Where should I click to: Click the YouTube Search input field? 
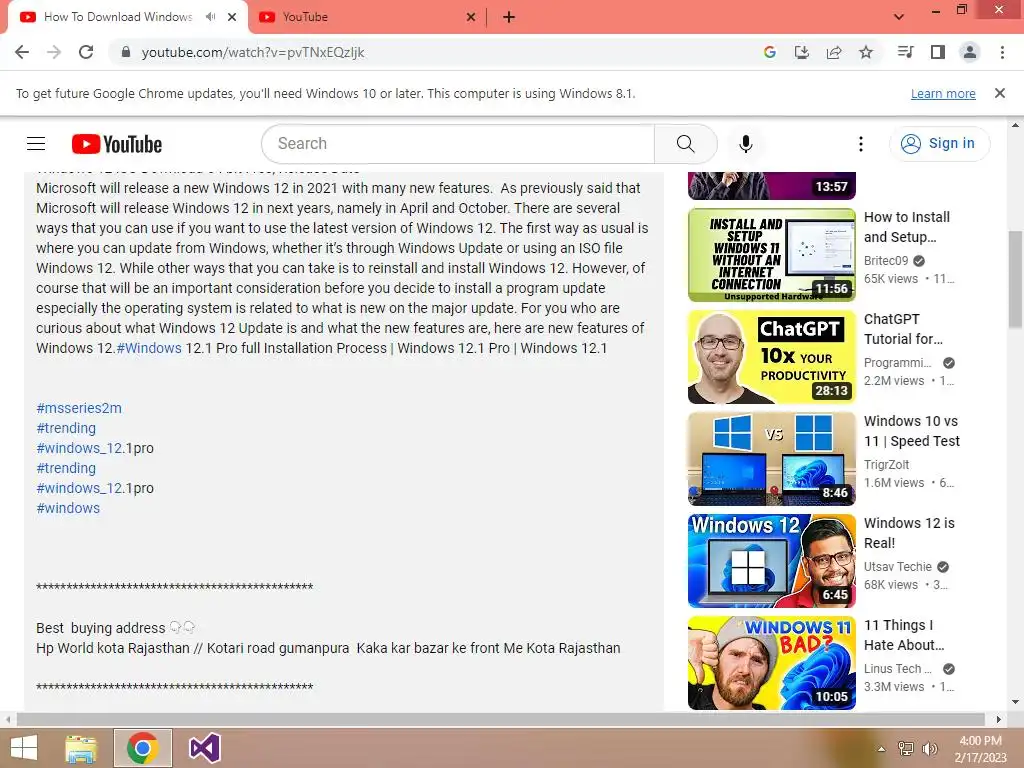(458, 144)
